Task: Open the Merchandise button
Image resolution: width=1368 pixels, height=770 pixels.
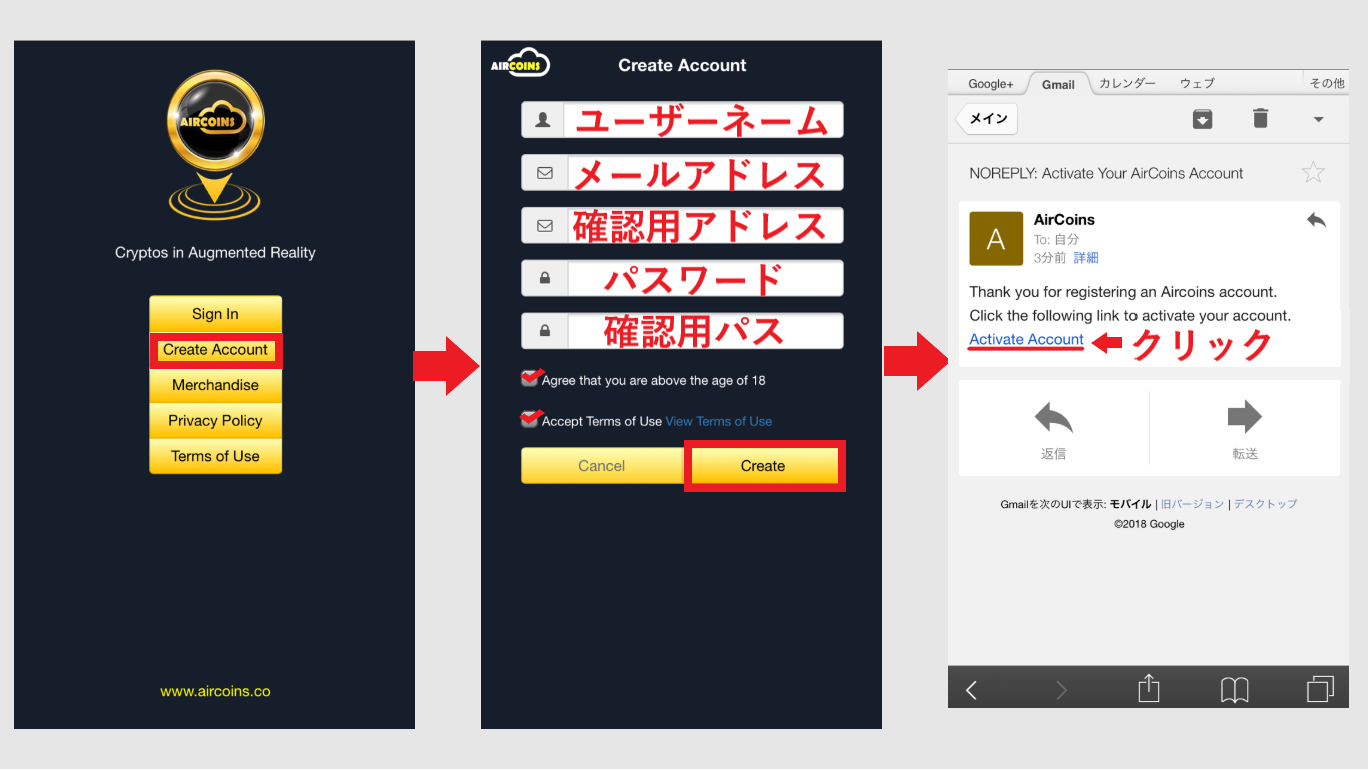Action: pyautogui.click(x=215, y=385)
